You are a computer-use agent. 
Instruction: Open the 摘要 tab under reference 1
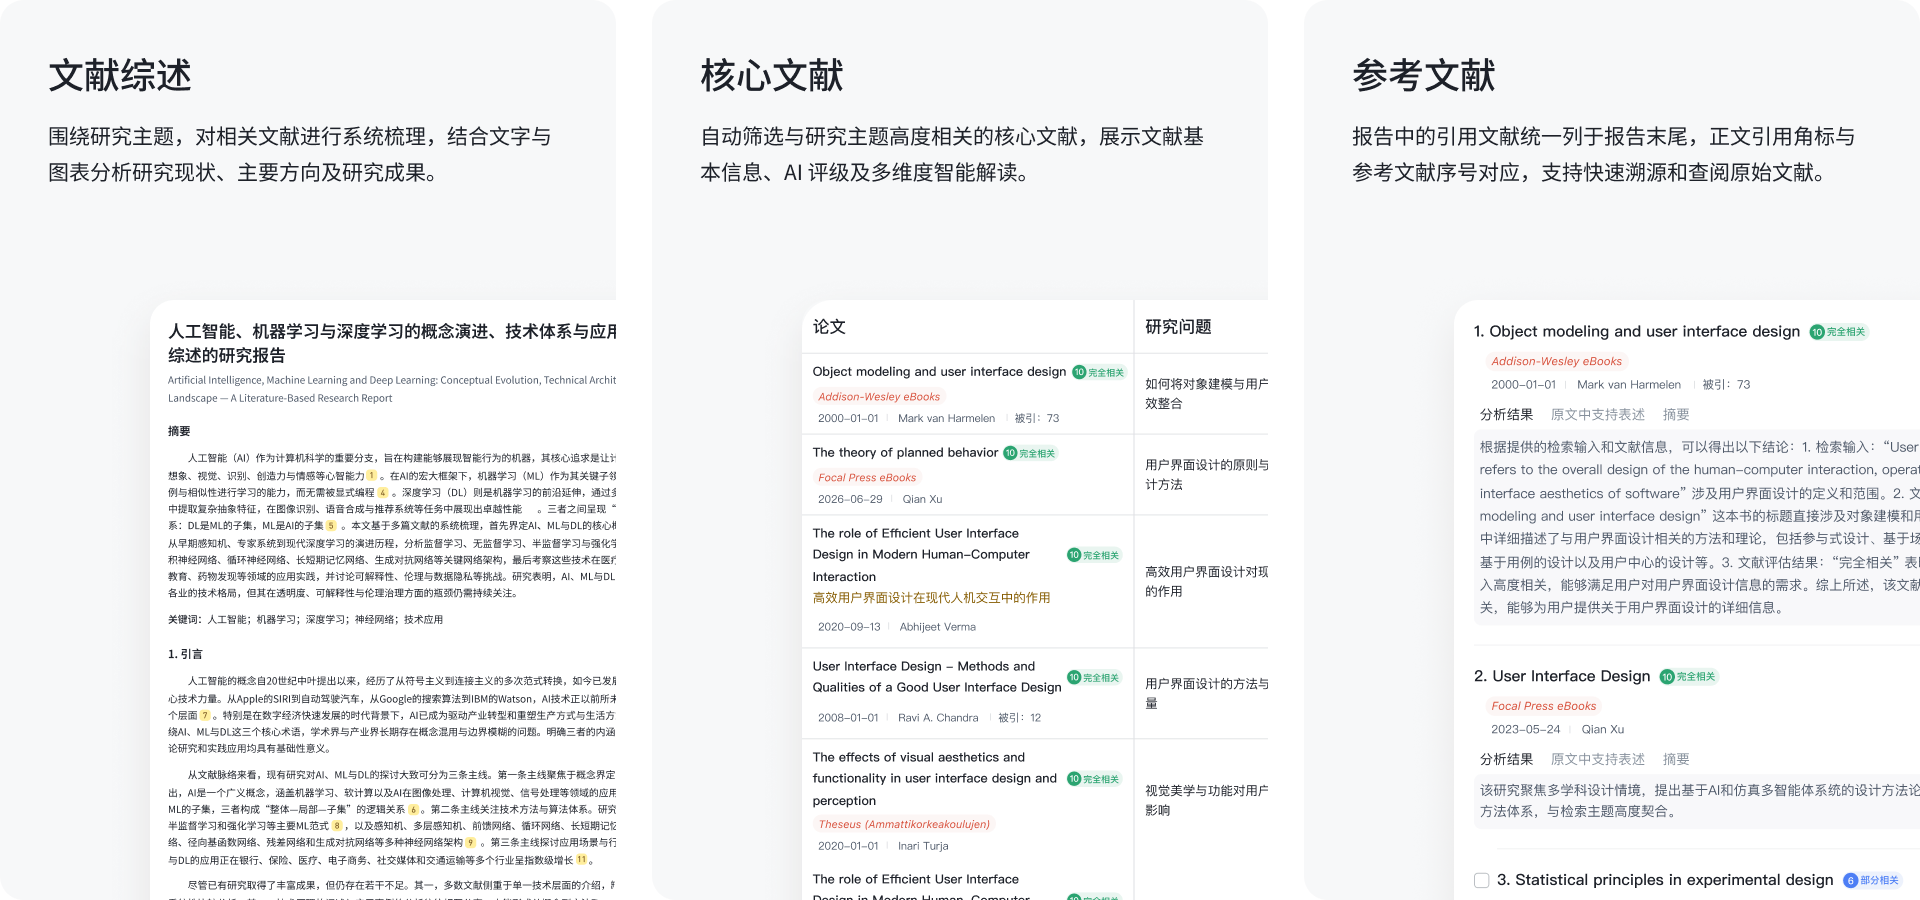click(1676, 415)
